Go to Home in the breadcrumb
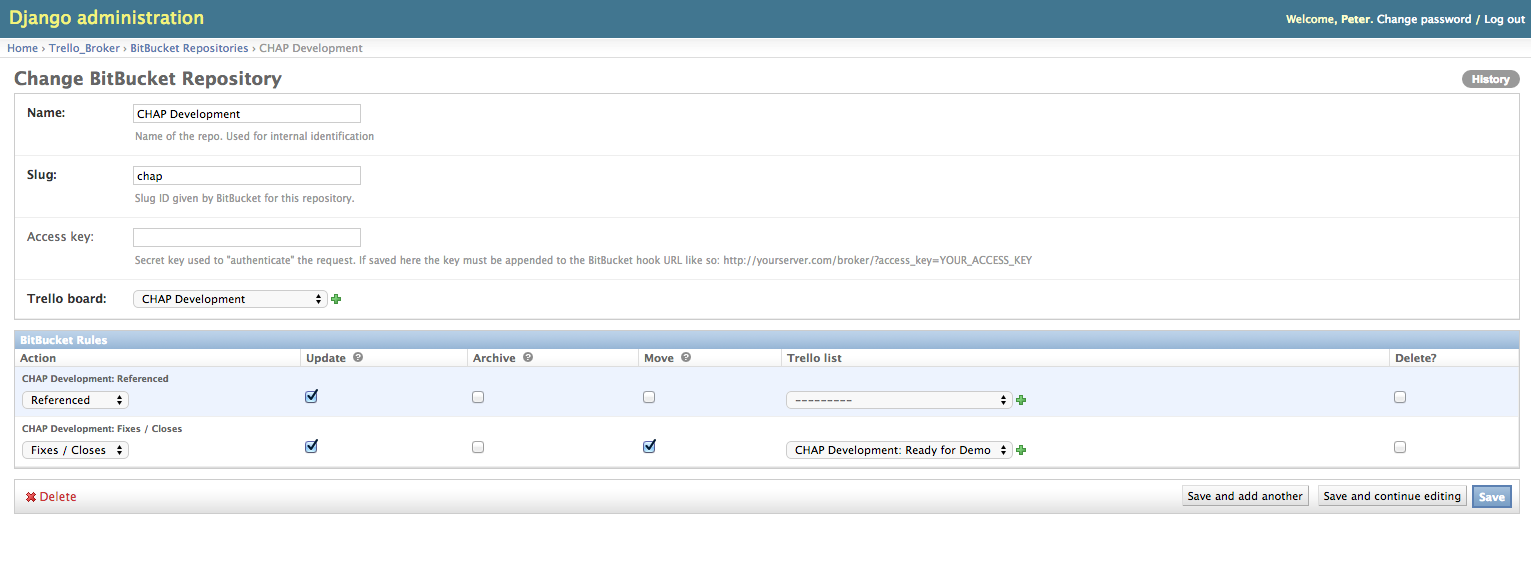This screenshot has height=575, width=1531. point(22,48)
